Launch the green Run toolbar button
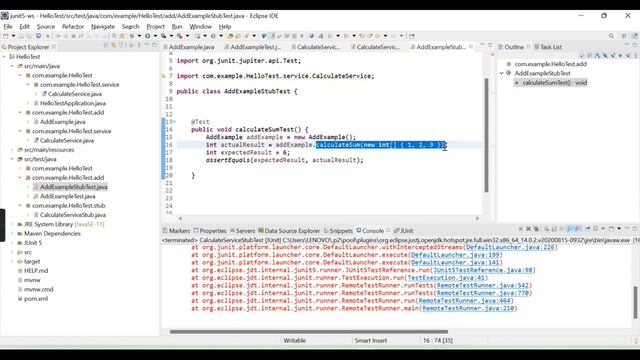This screenshot has width=640, height=360. [148, 36]
